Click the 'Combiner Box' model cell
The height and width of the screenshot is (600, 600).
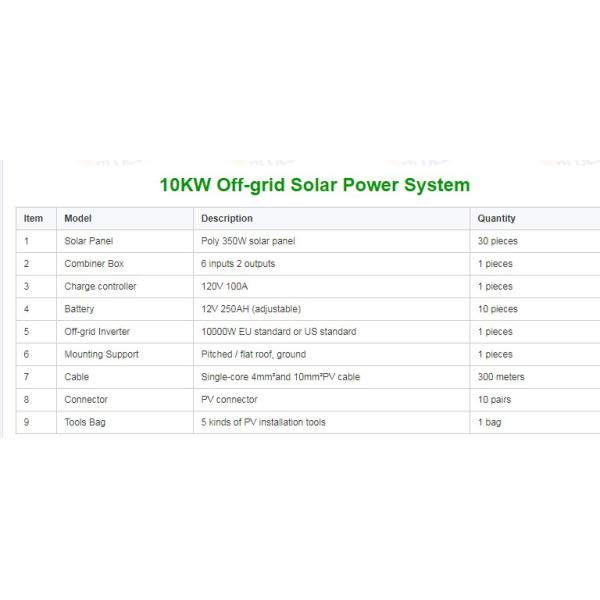click(x=94, y=264)
